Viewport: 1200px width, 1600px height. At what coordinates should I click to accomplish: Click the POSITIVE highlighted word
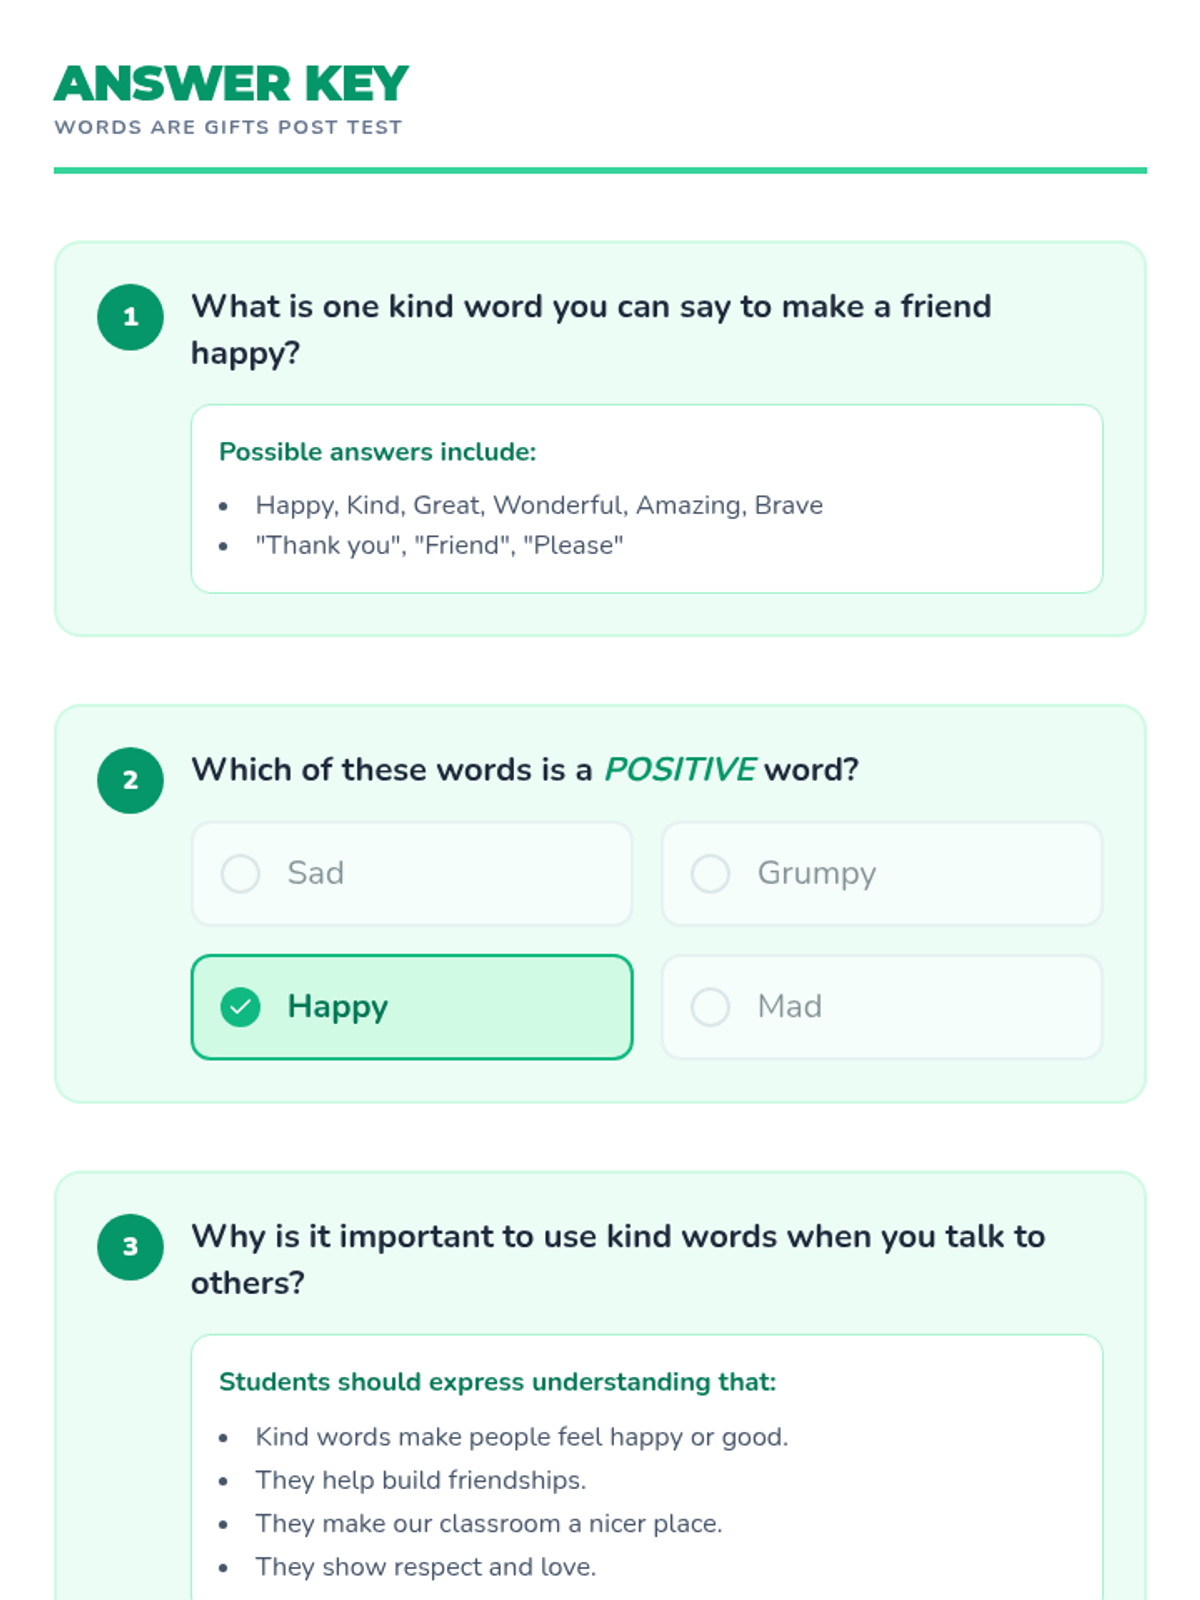click(679, 769)
